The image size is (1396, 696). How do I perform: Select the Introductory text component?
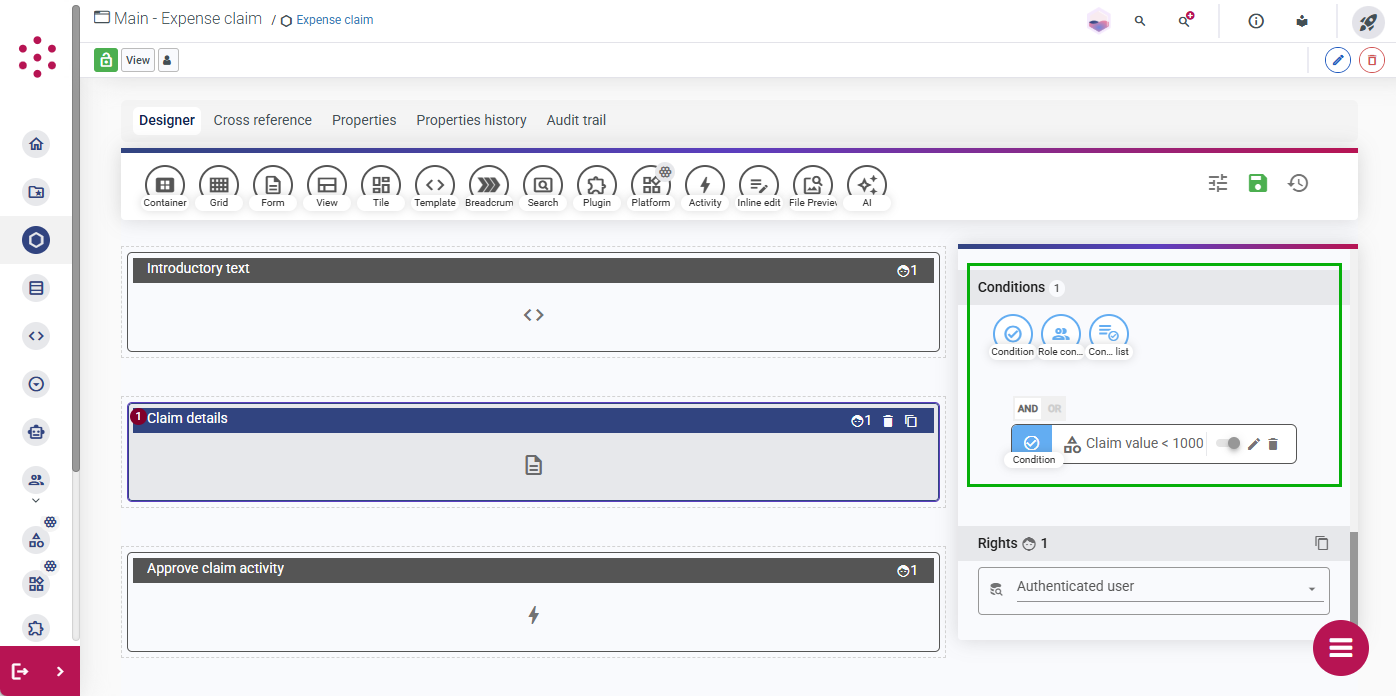533,302
